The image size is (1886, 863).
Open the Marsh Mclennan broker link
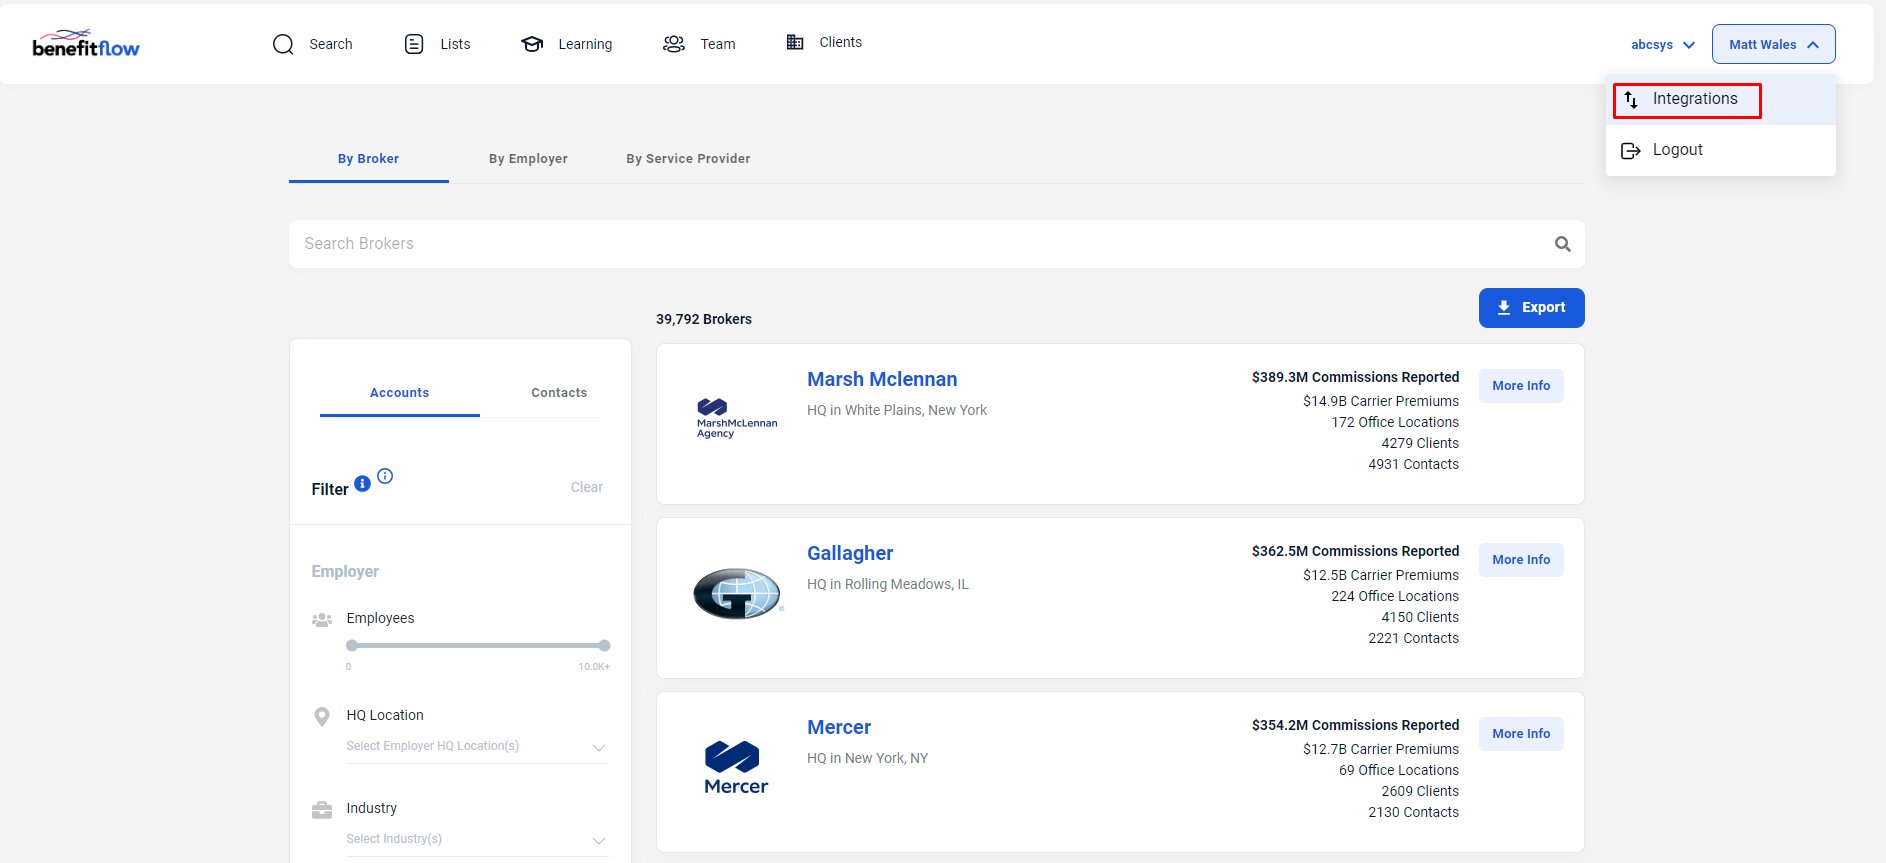click(x=882, y=379)
